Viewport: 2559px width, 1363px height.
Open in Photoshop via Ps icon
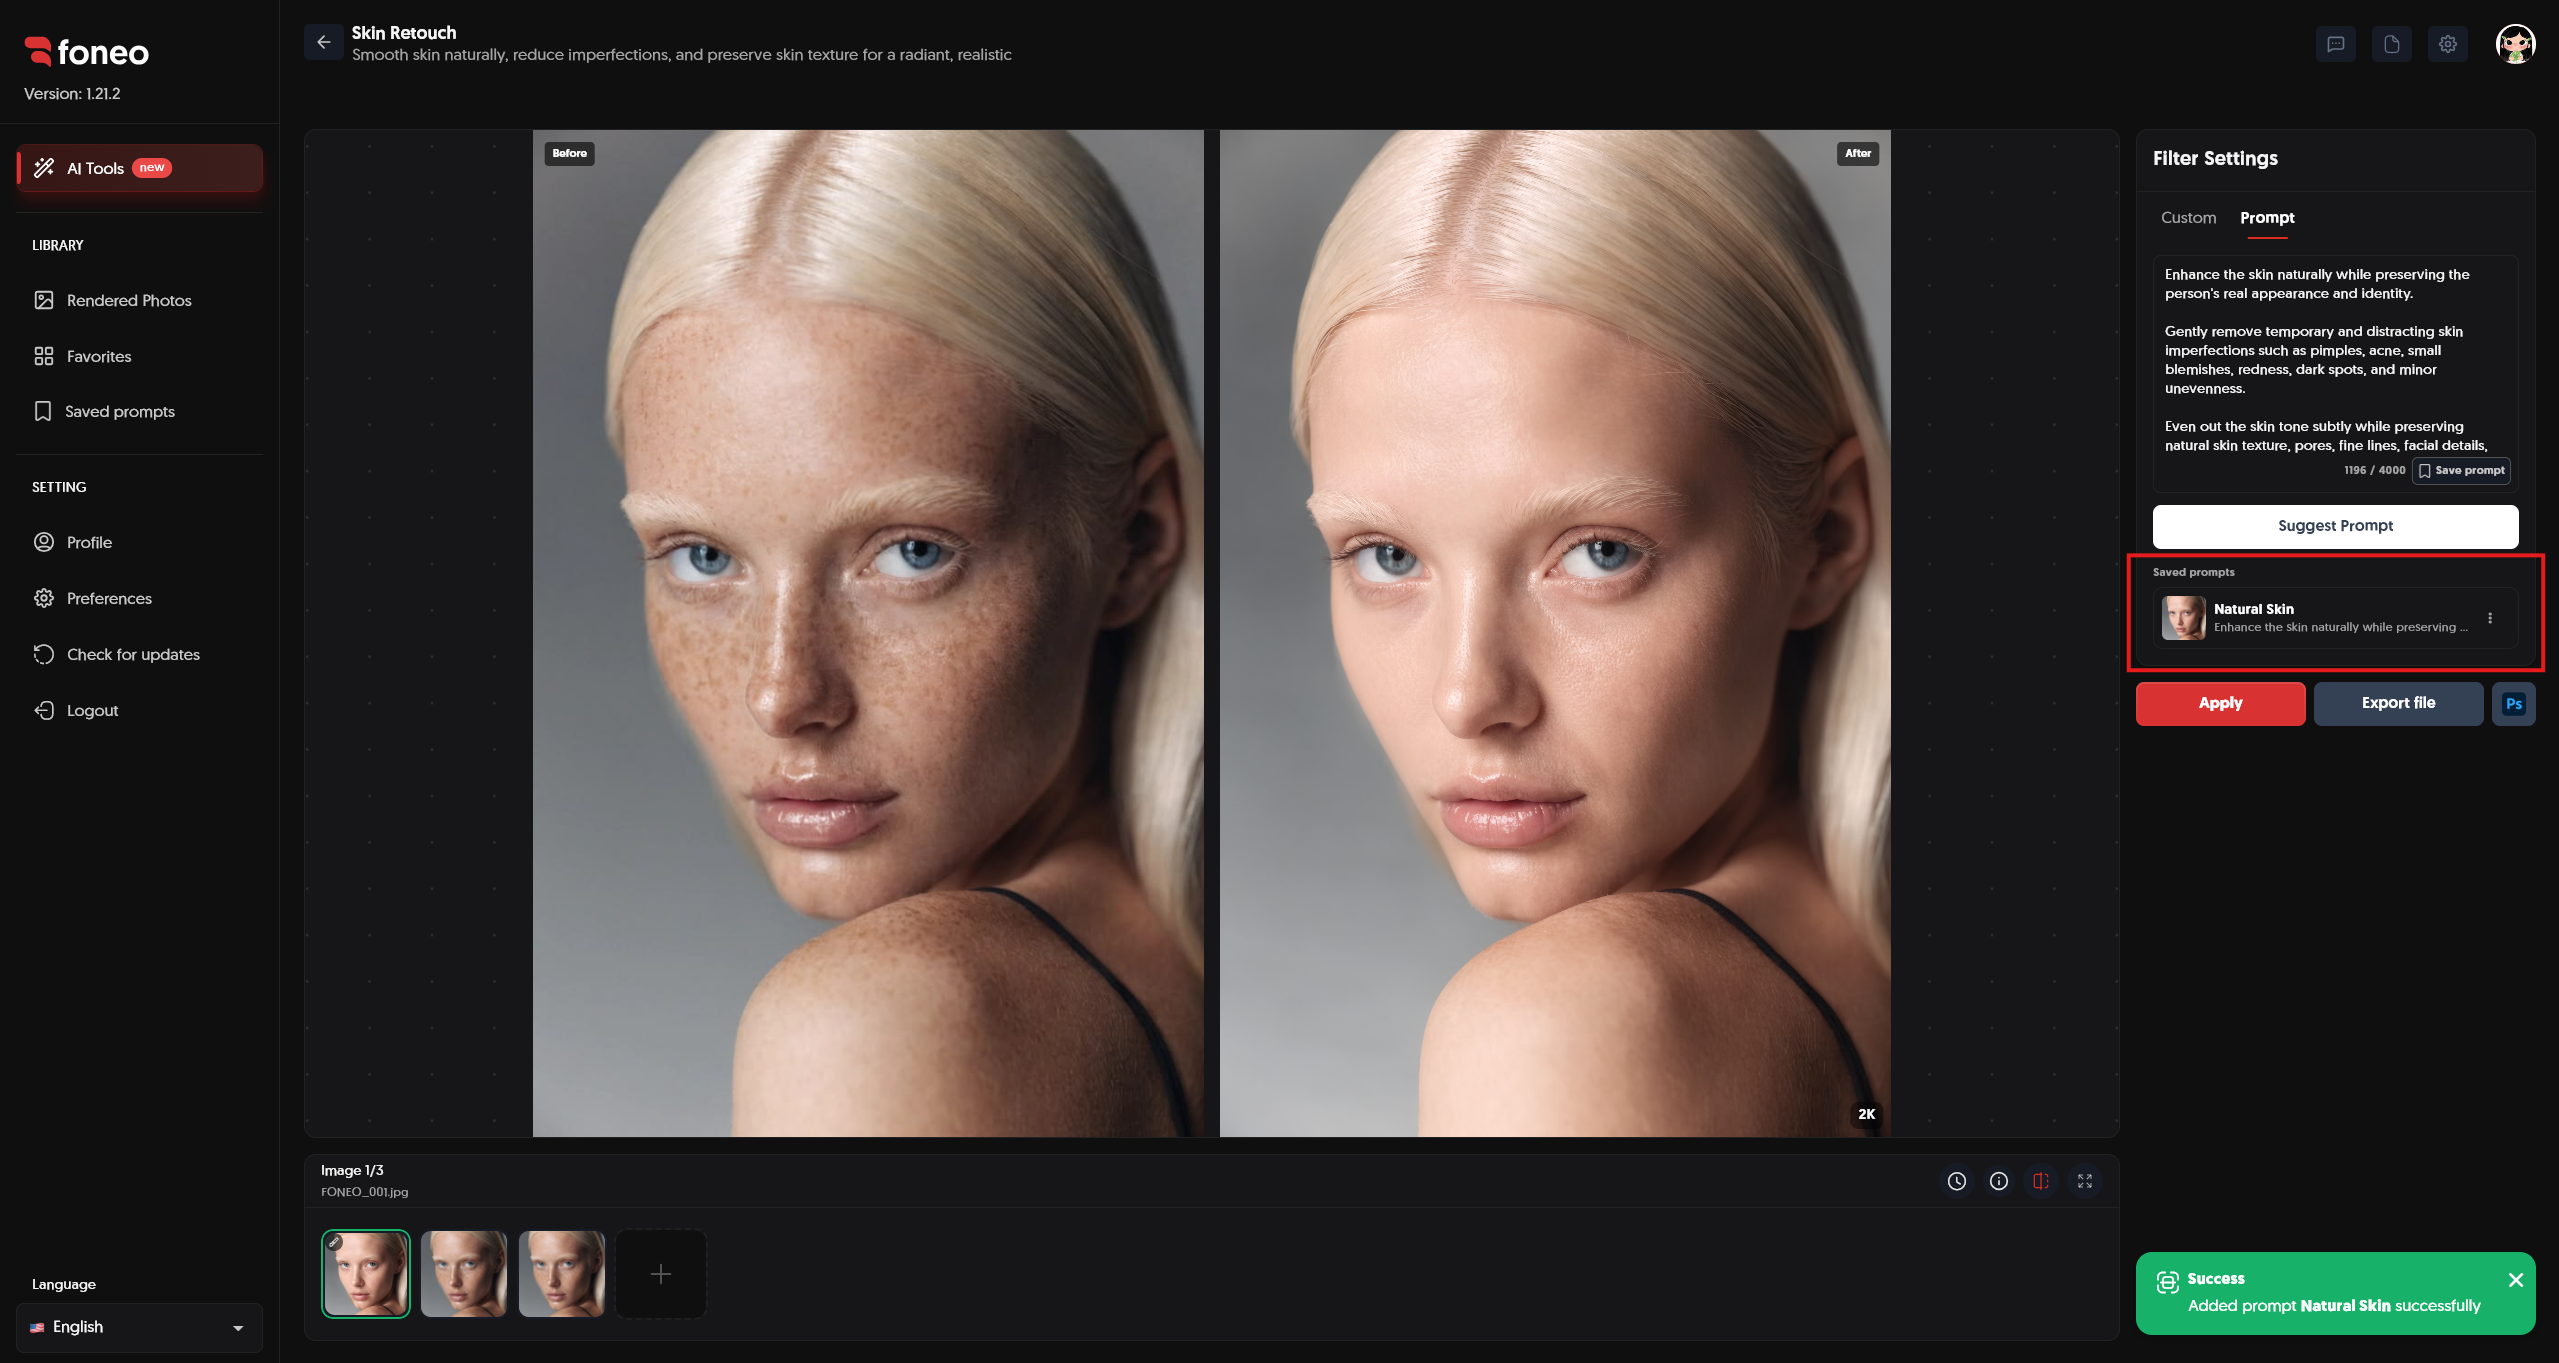point(2514,704)
